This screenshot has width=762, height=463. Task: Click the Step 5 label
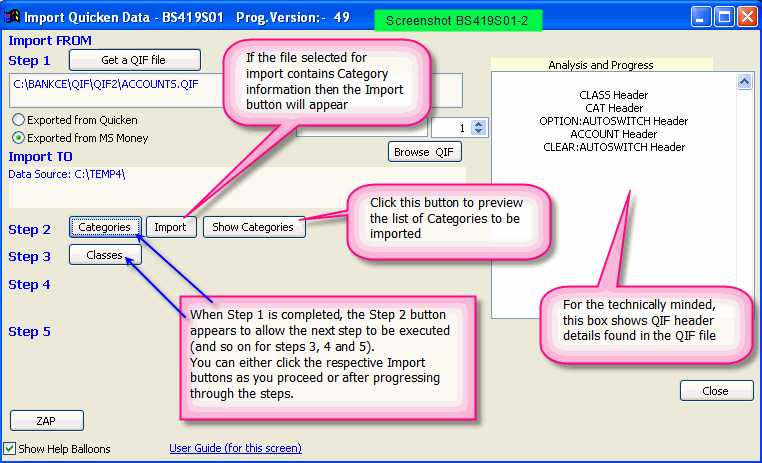[29, 332]
